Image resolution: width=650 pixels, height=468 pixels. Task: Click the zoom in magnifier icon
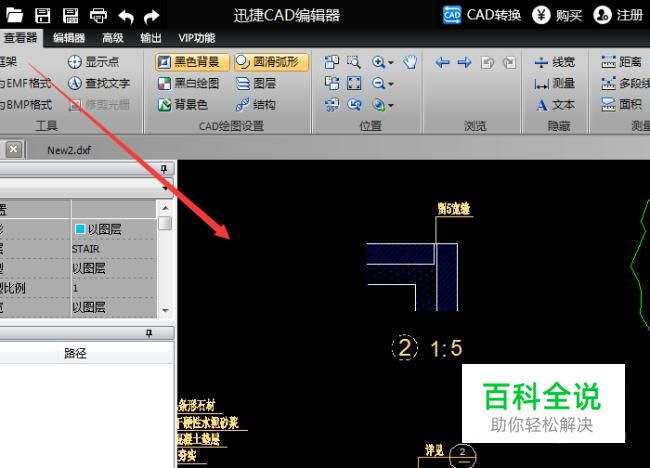(378, 62)
